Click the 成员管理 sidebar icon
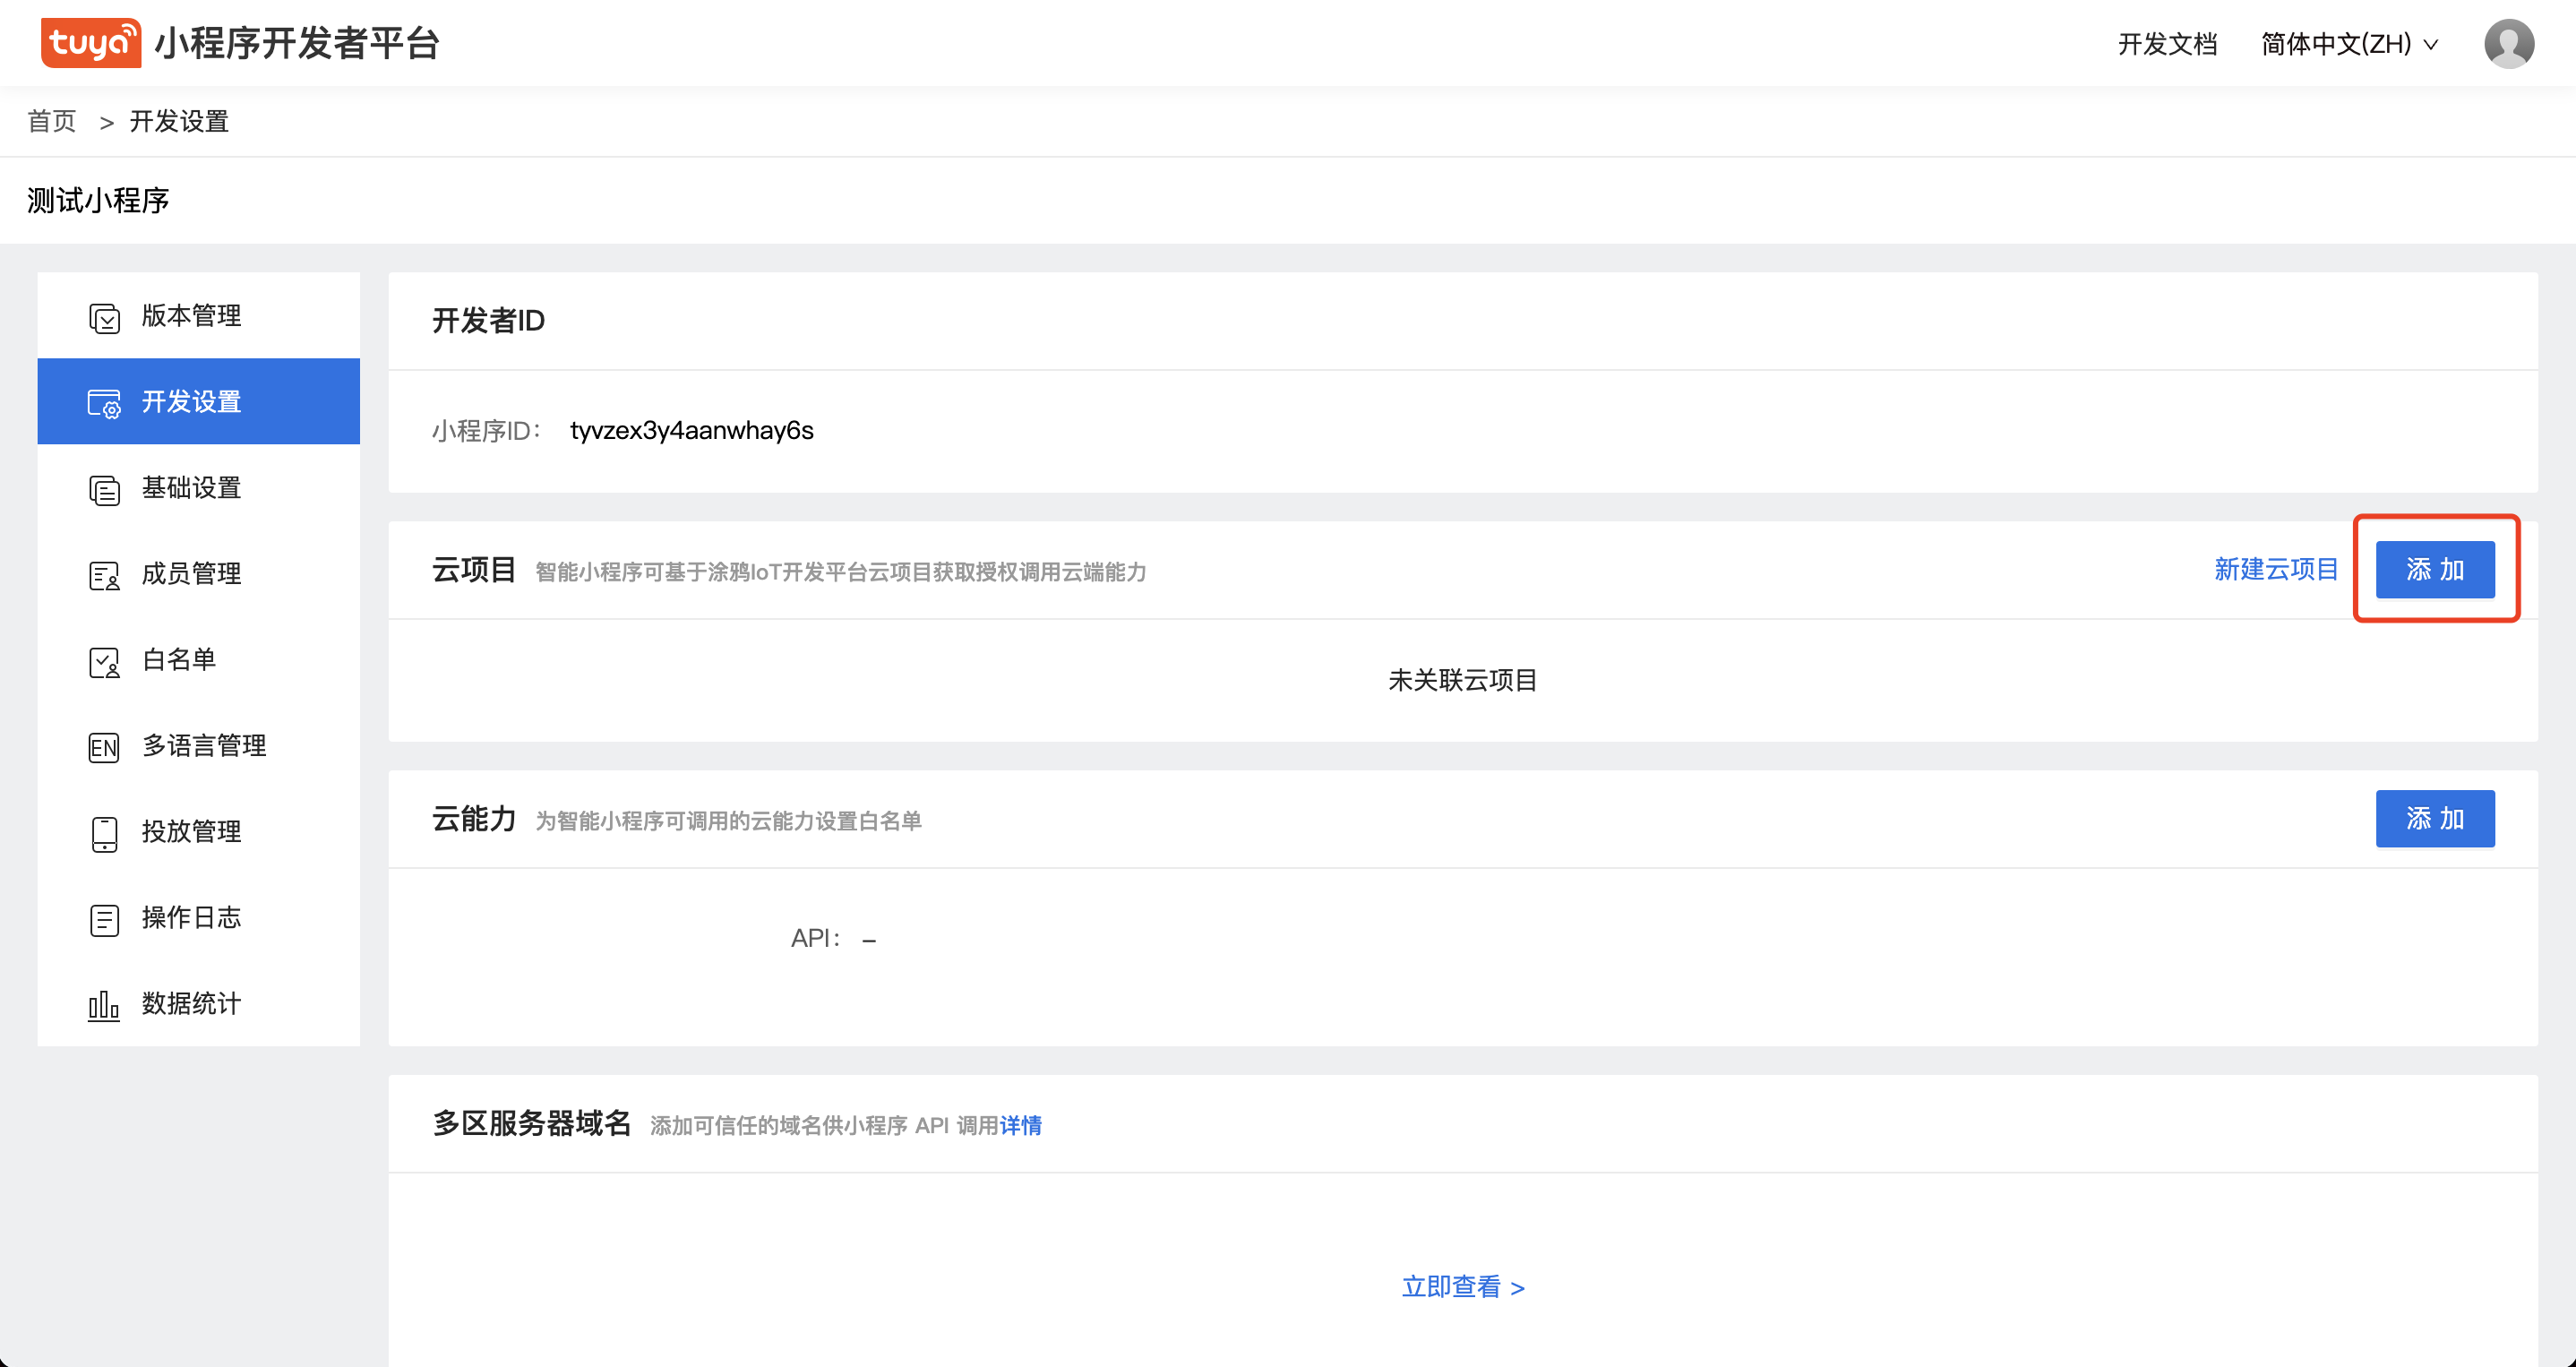This screenshot has width=2576, height=1367. pyautogui.click(x=104, y=575)
